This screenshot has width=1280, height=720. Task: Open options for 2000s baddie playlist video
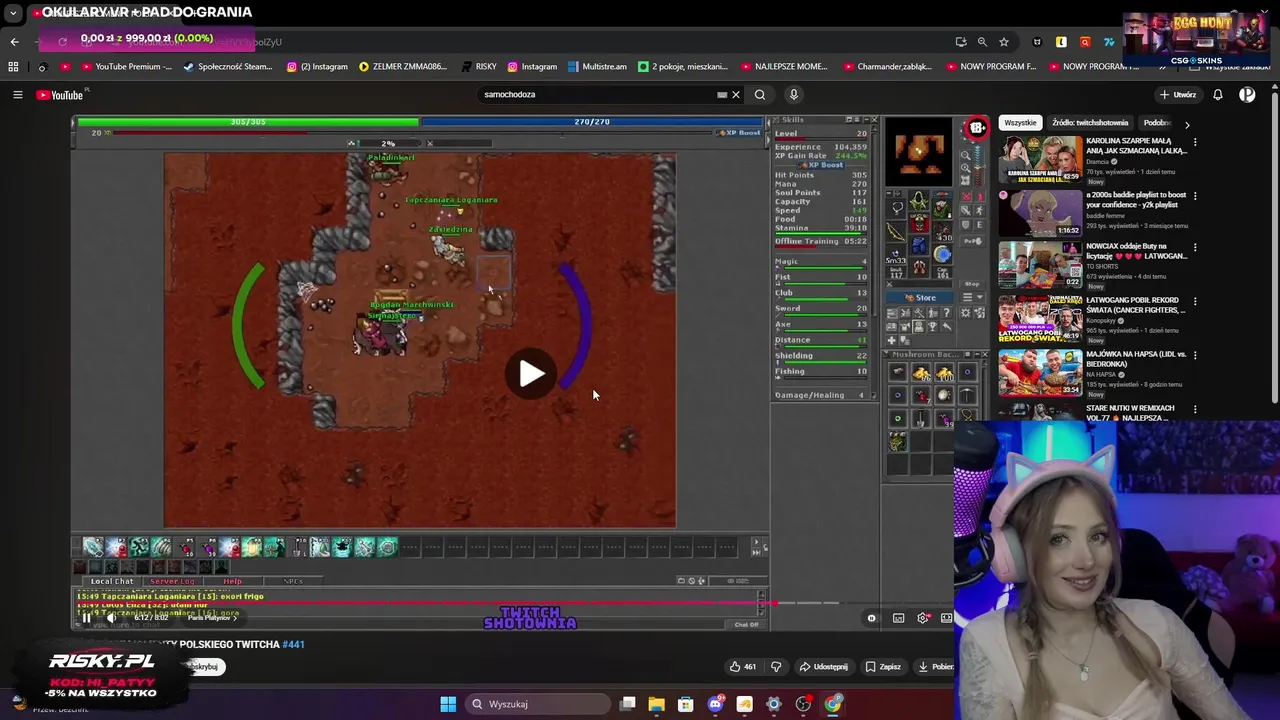point(1195,196)
